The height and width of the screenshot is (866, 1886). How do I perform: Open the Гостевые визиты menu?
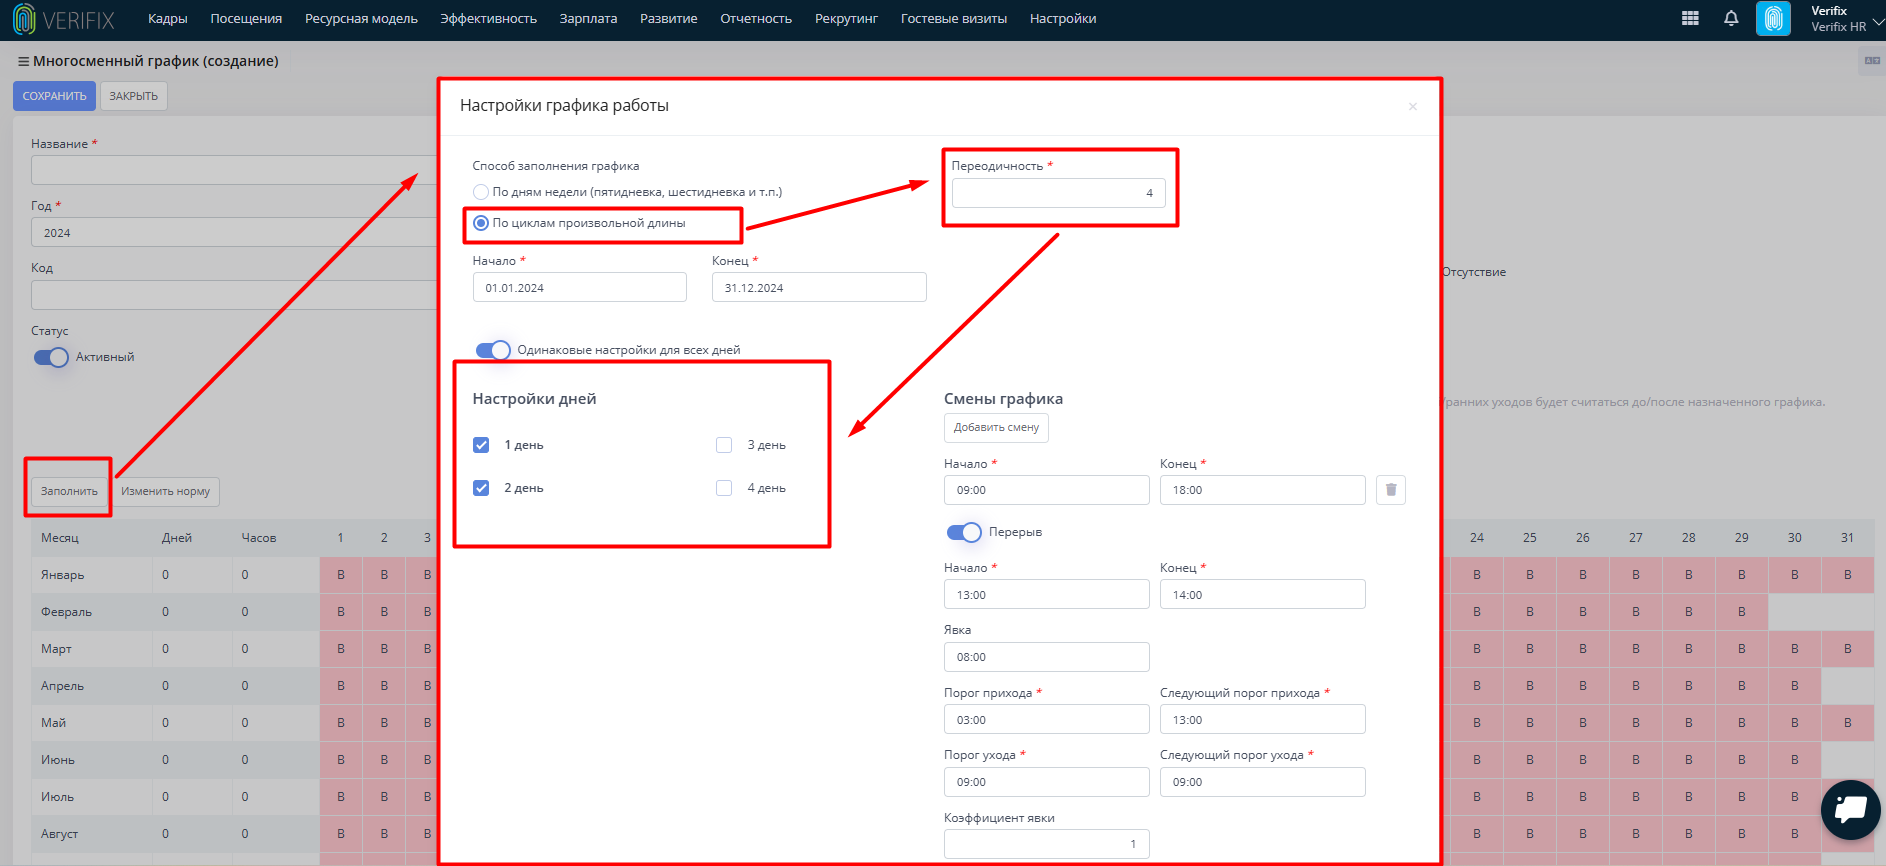pos(954,19)
